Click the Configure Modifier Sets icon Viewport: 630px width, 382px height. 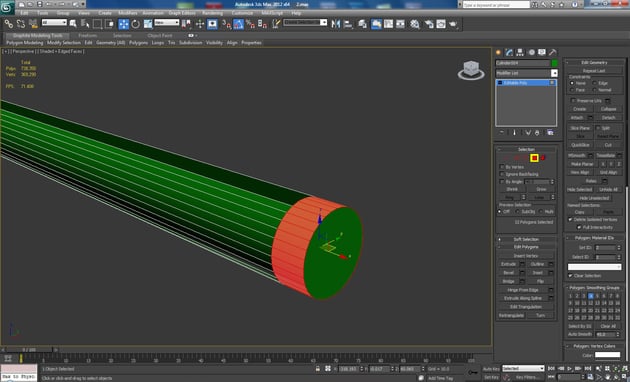[550, 133]
